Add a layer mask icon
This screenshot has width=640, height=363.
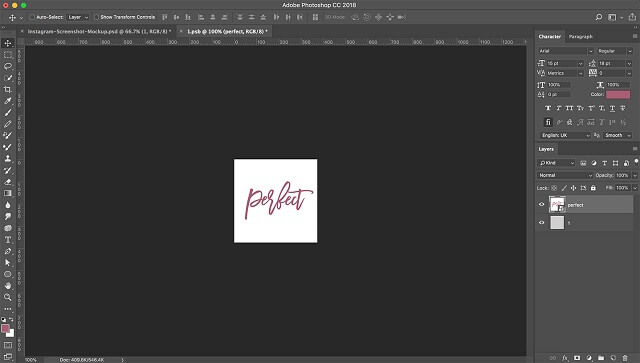click(x=577, y=358)
